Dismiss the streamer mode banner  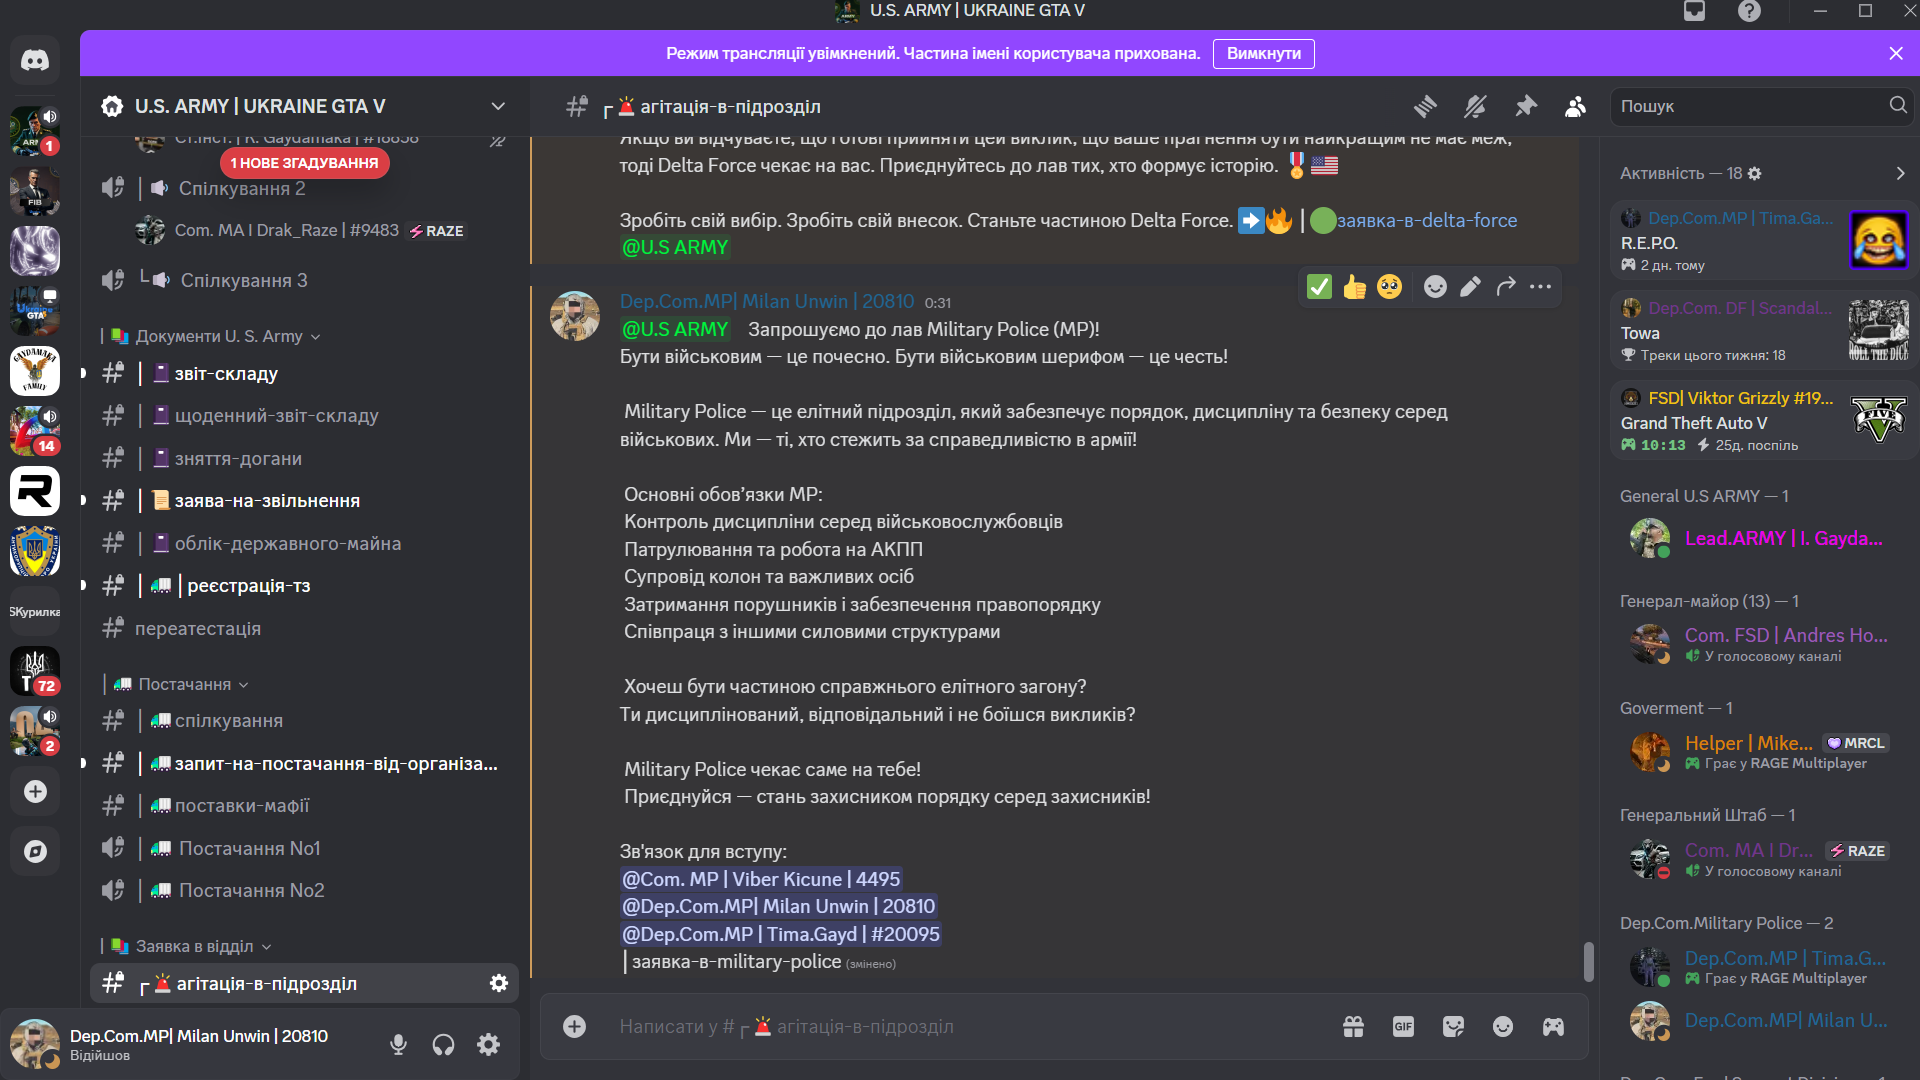pyautogui.click(x=1895, y=54)
